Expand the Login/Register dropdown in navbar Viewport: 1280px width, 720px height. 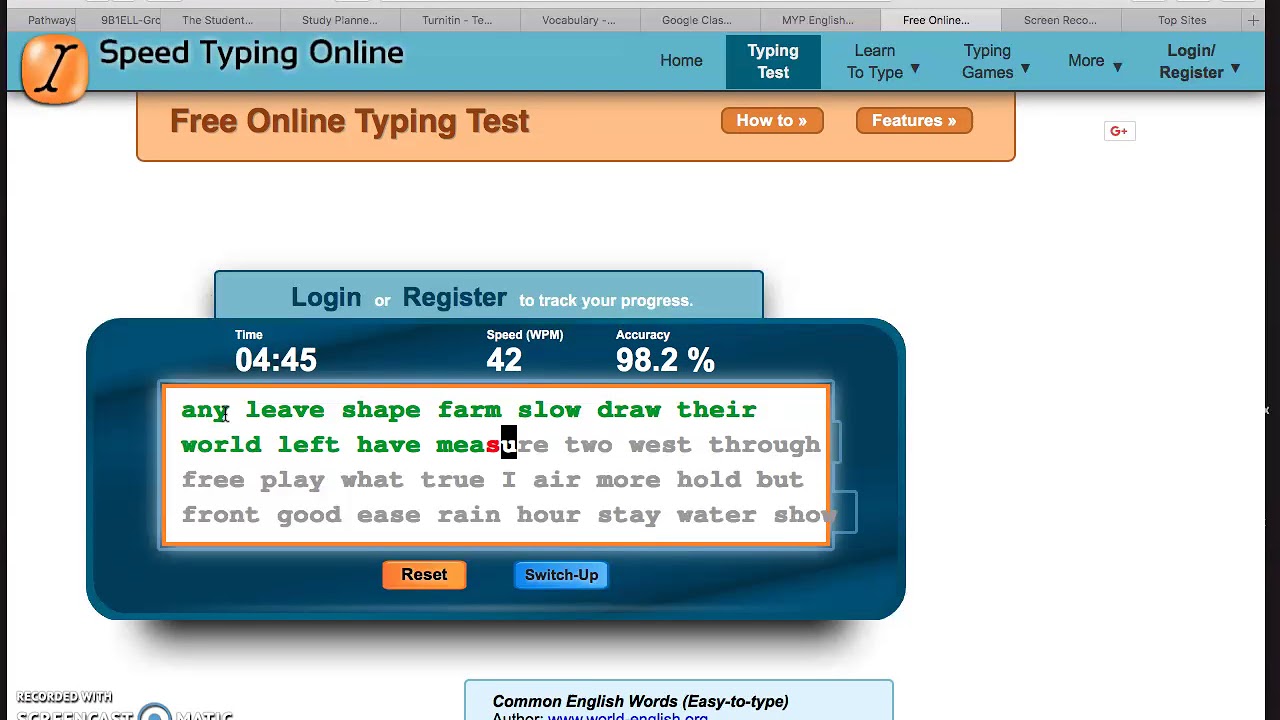(1199, 61)
